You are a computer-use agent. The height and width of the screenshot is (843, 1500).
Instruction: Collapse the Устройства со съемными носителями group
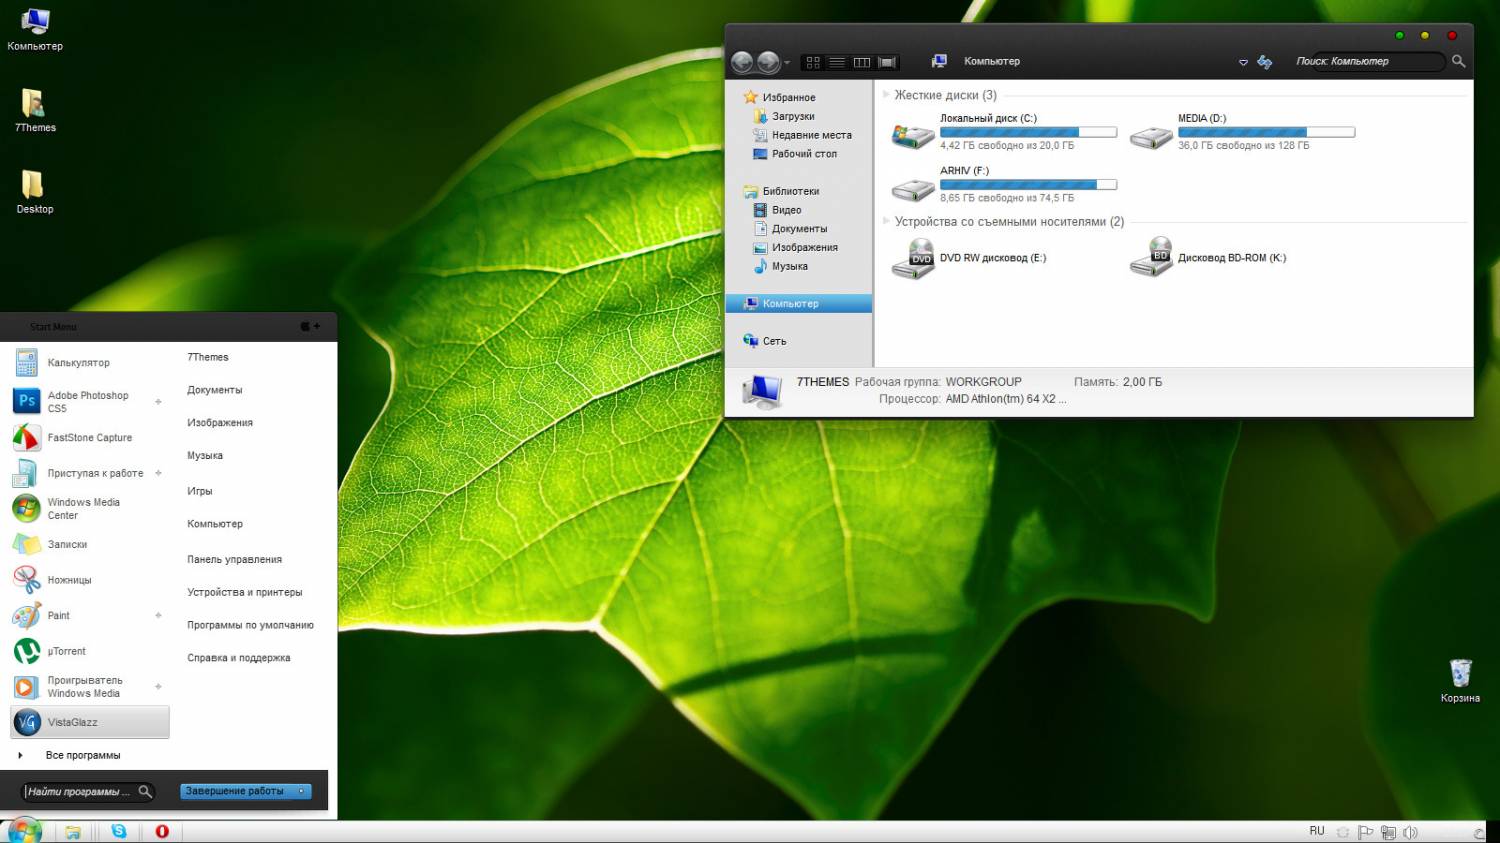click(886, 221)
